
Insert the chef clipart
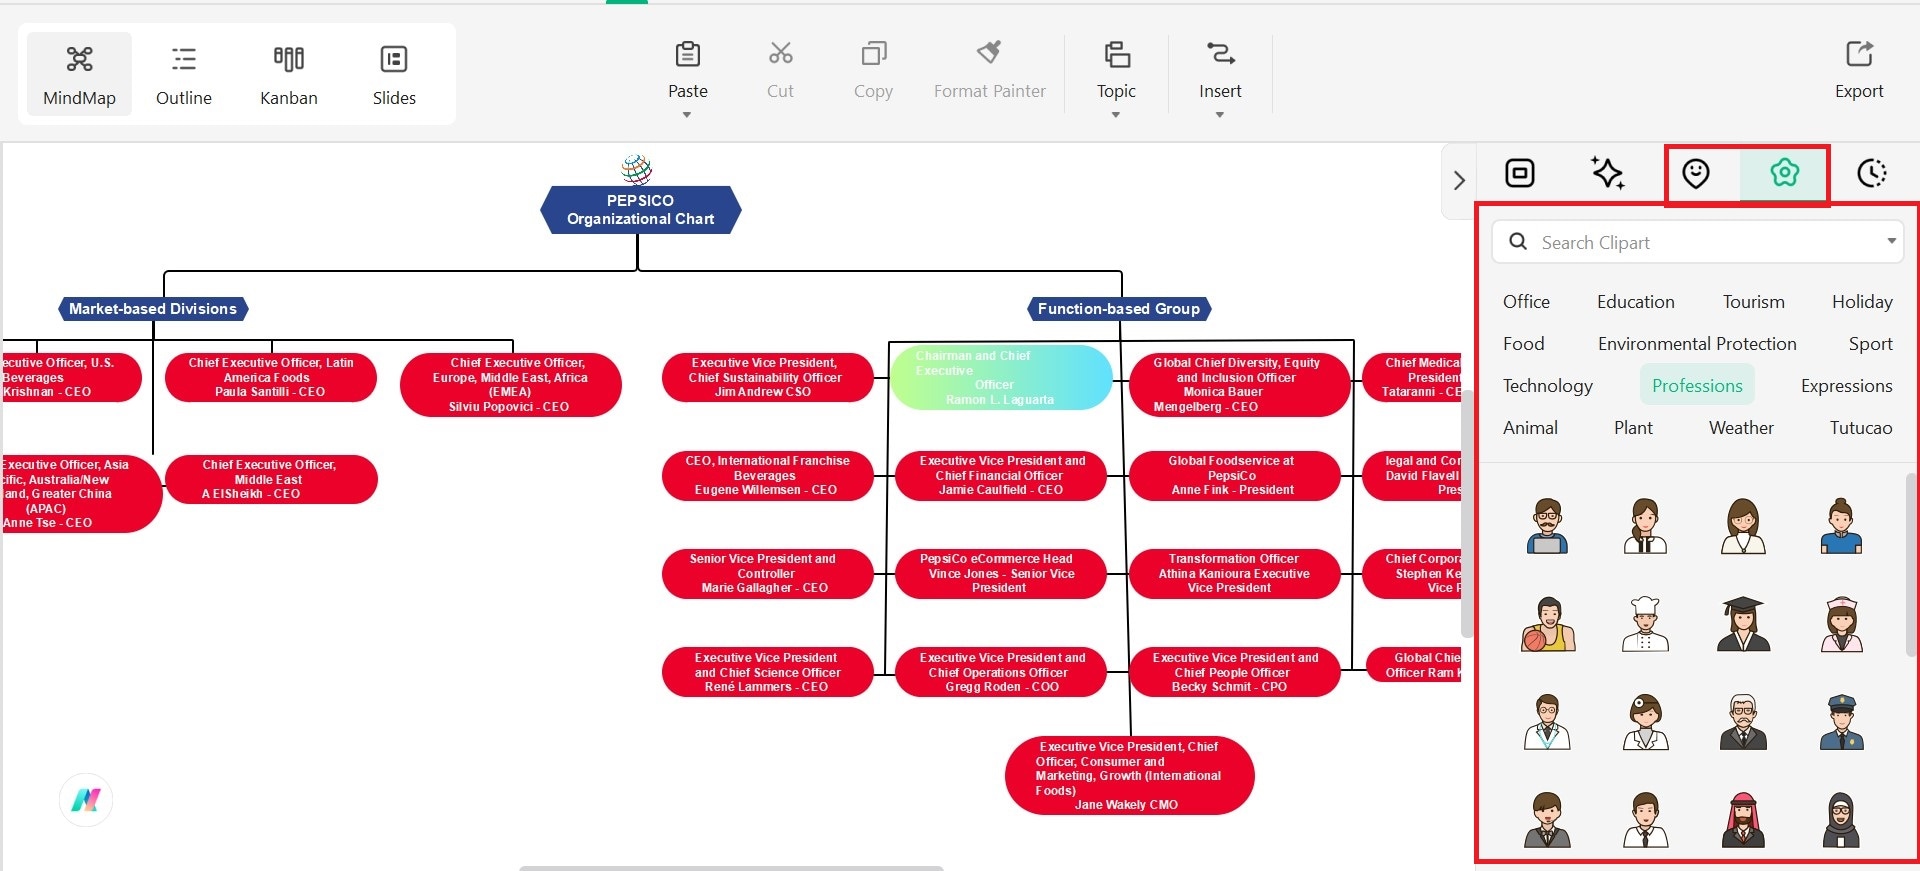coord(1645,624)
